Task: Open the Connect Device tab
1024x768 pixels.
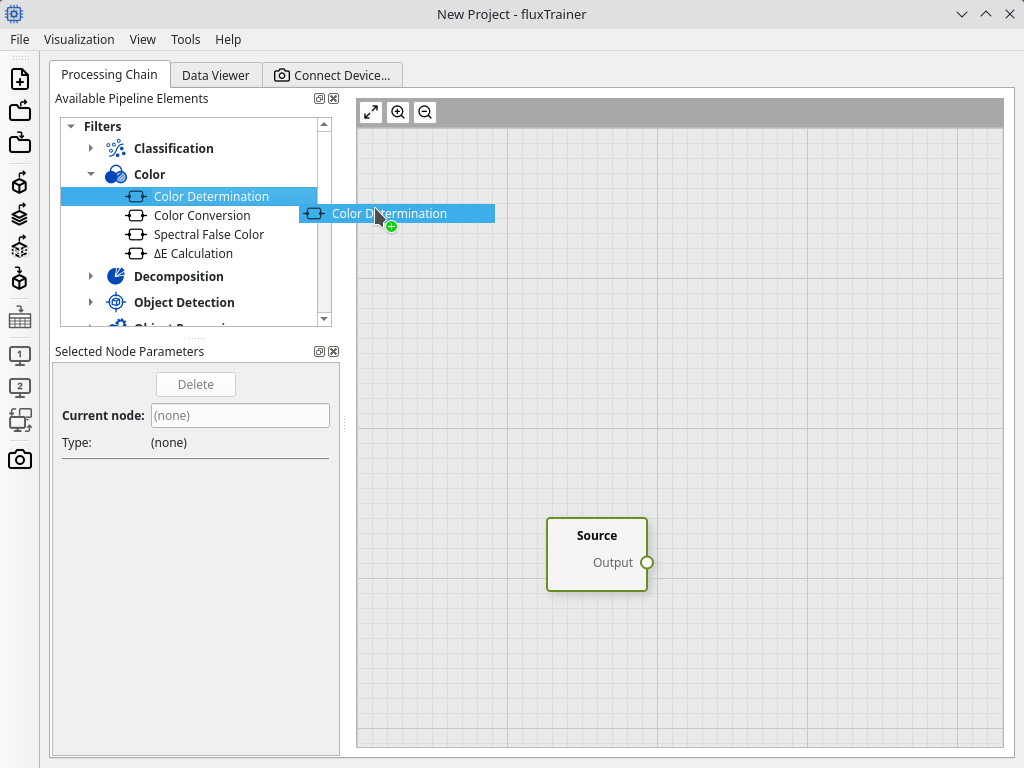Action: 332,75
